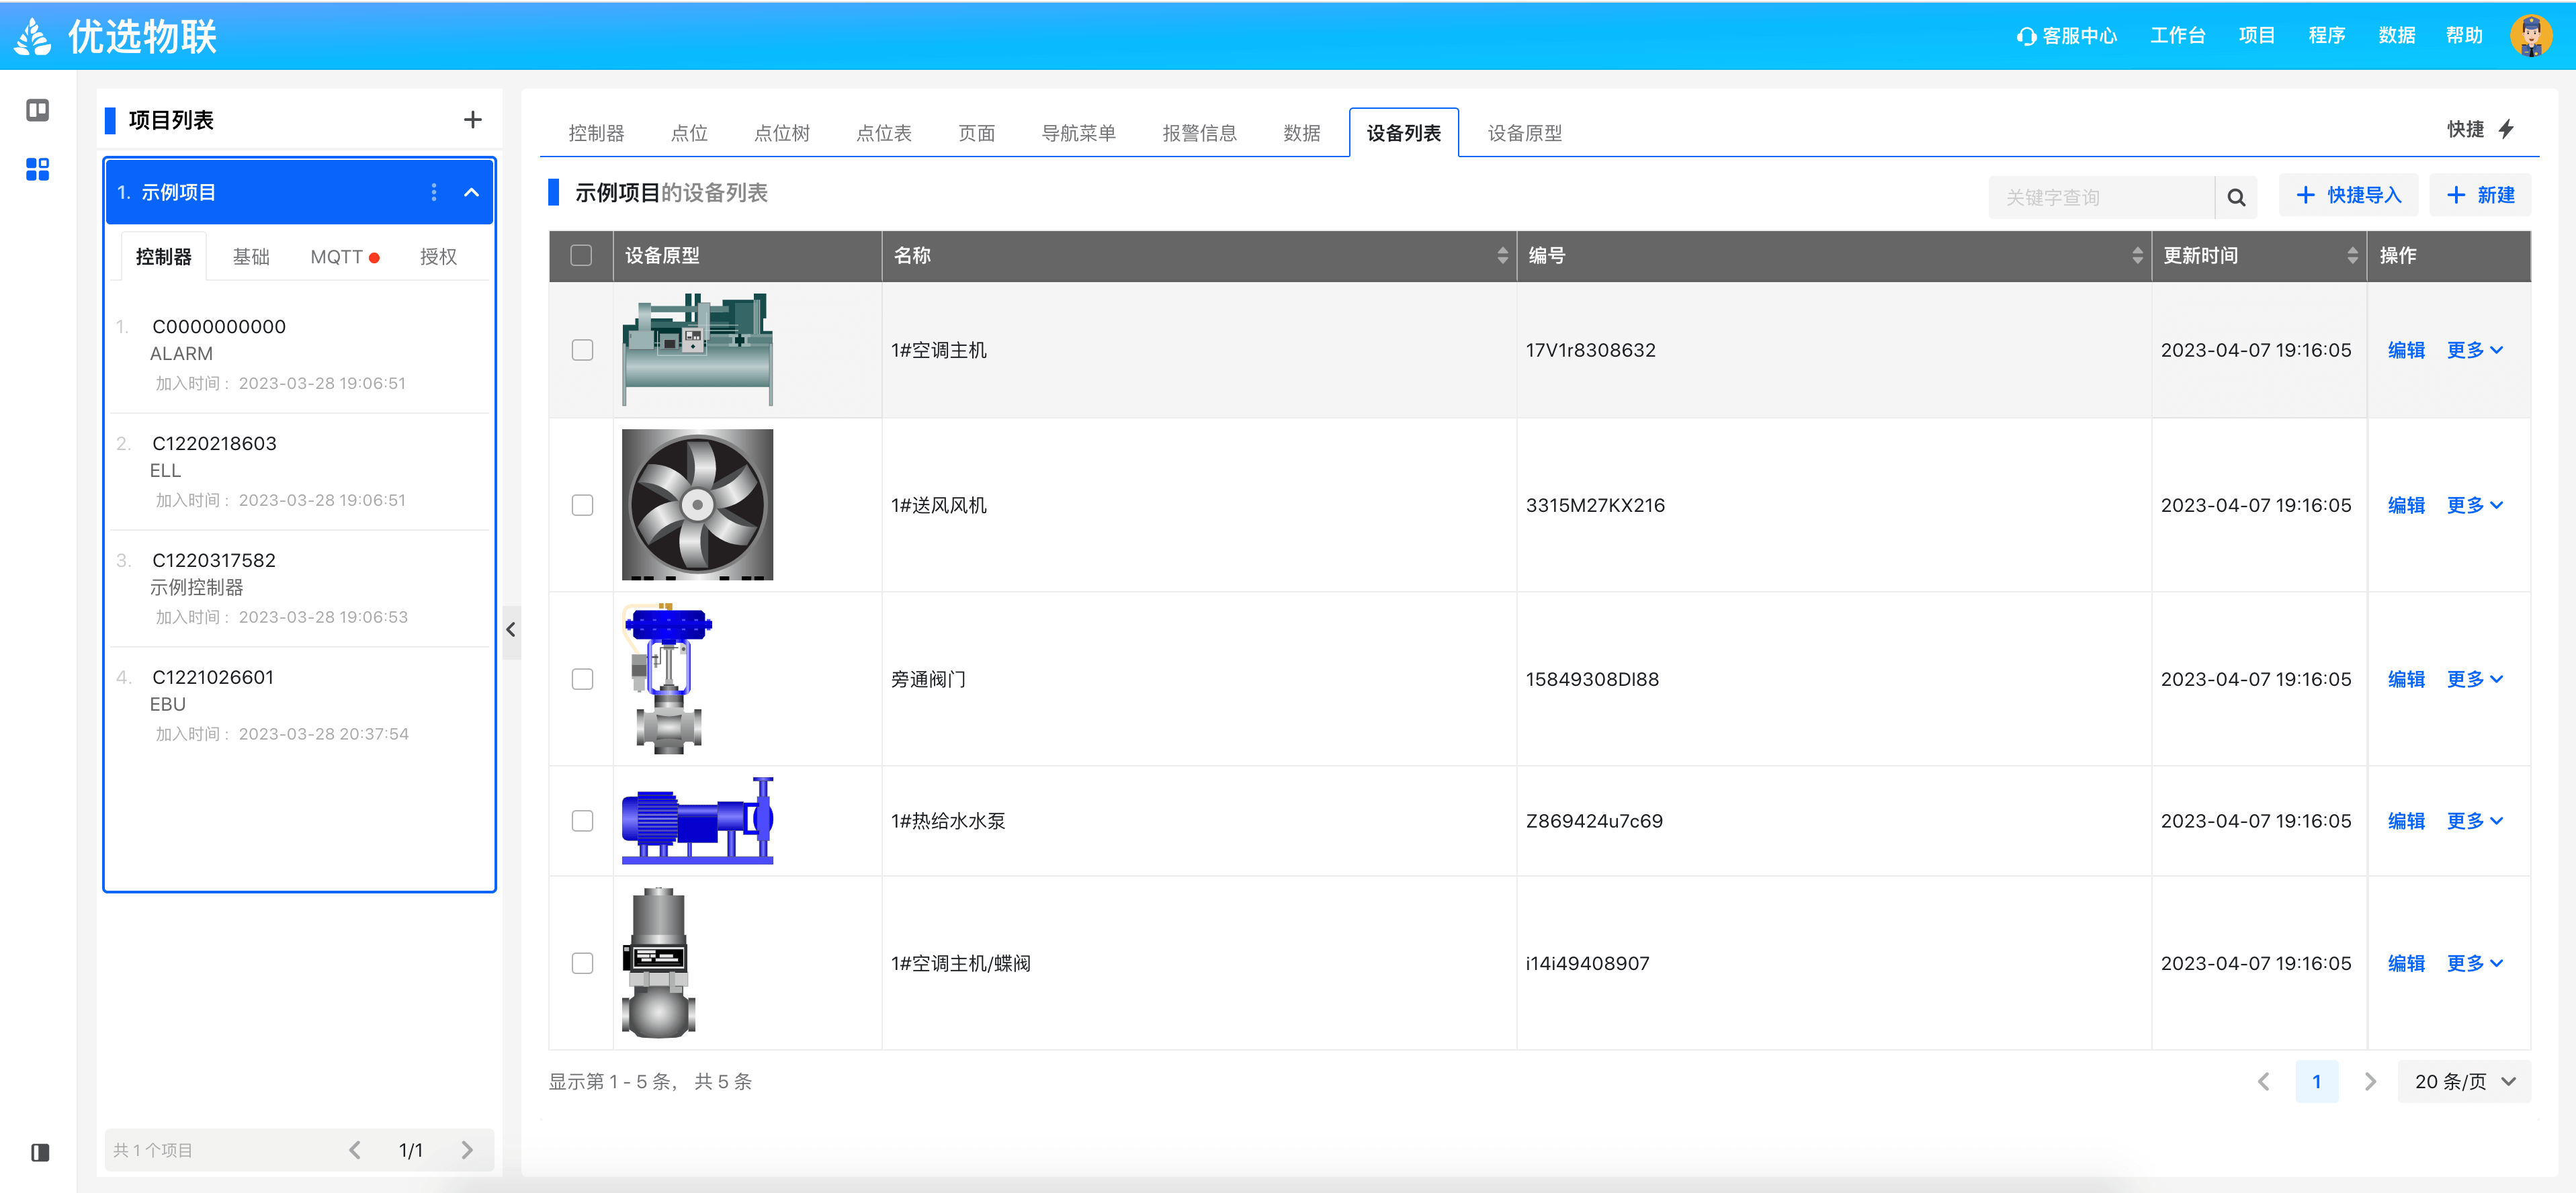Open the book panel icon in left sidebar
Viewport: 2576px width, 1193px height.
click(38, 110)
